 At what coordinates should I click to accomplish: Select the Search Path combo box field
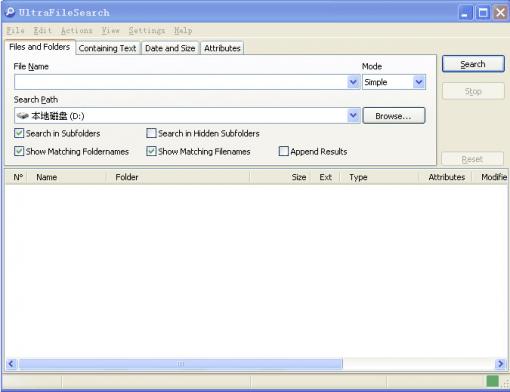[x=187, y=116]
